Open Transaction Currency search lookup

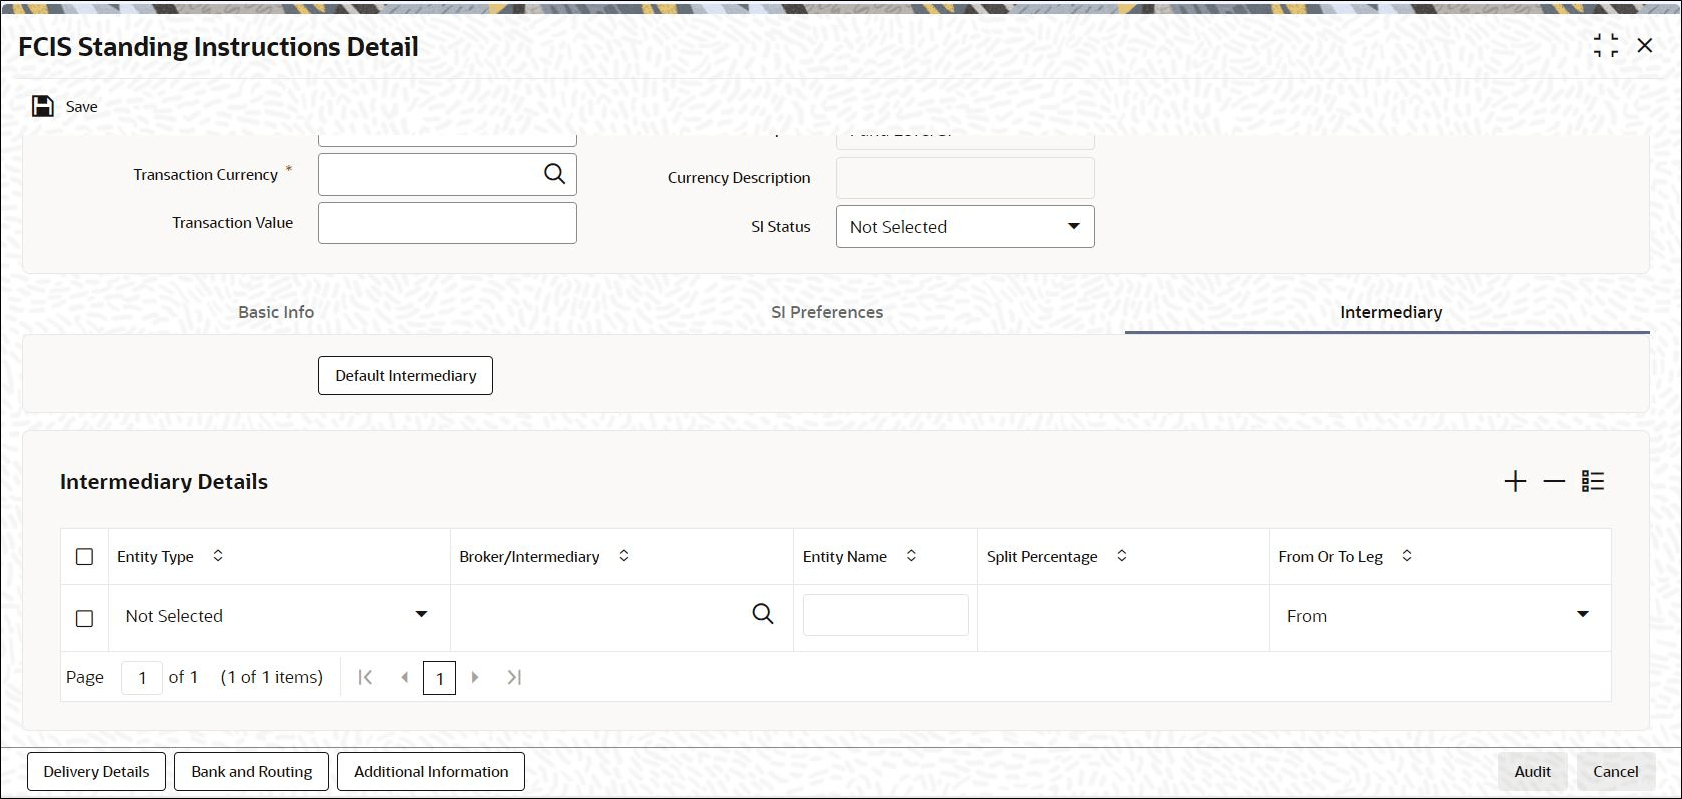[x=554, y=174]
